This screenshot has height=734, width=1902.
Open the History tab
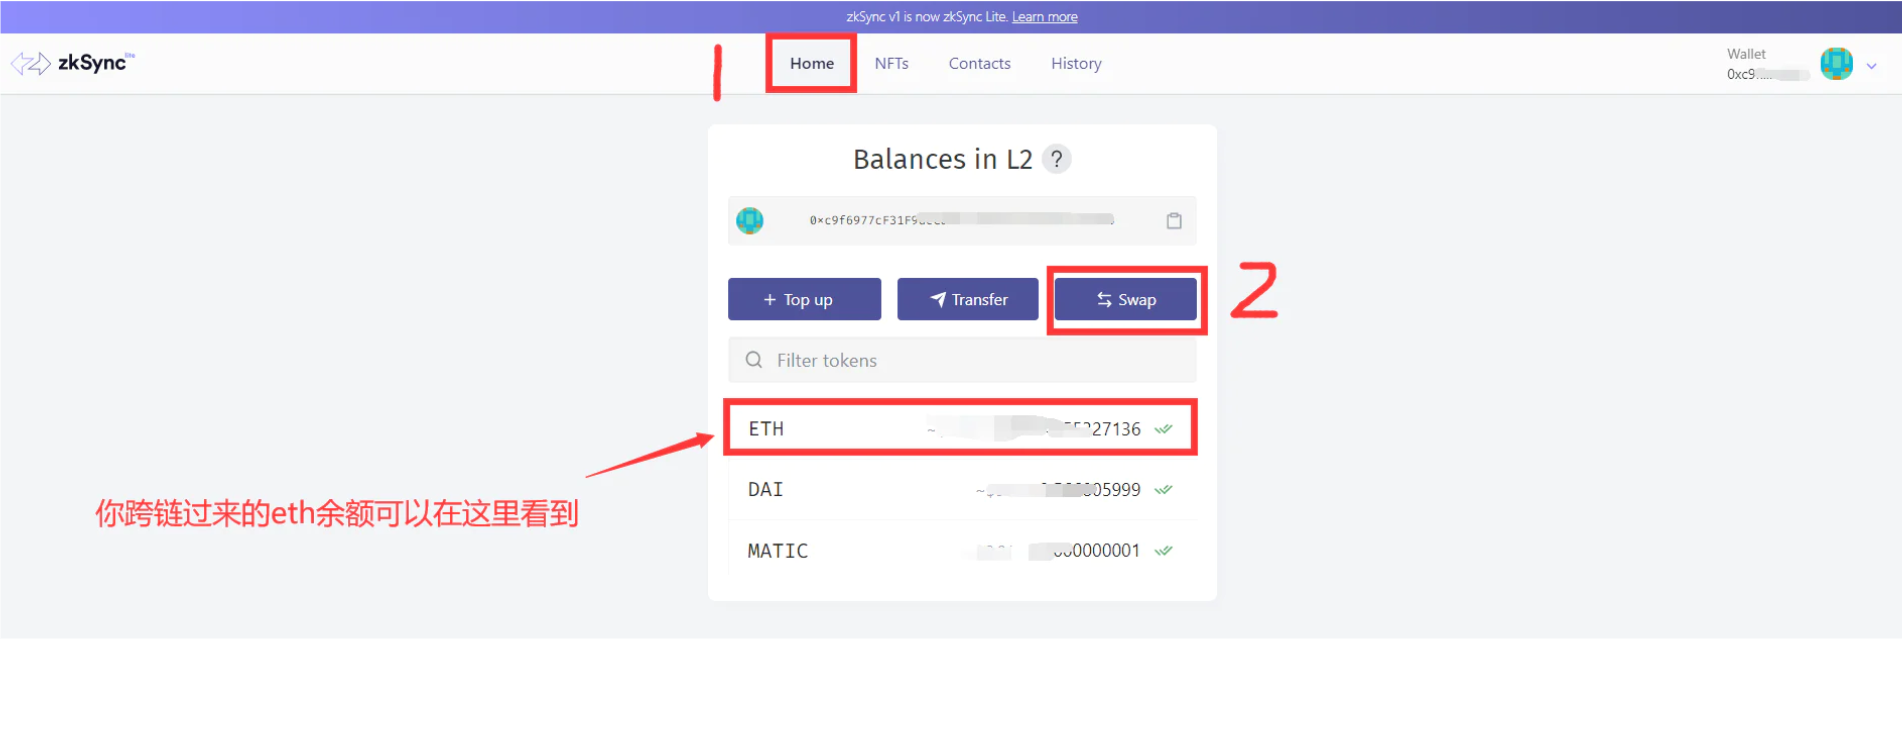pyautogui.click(x=1076, y=64)
